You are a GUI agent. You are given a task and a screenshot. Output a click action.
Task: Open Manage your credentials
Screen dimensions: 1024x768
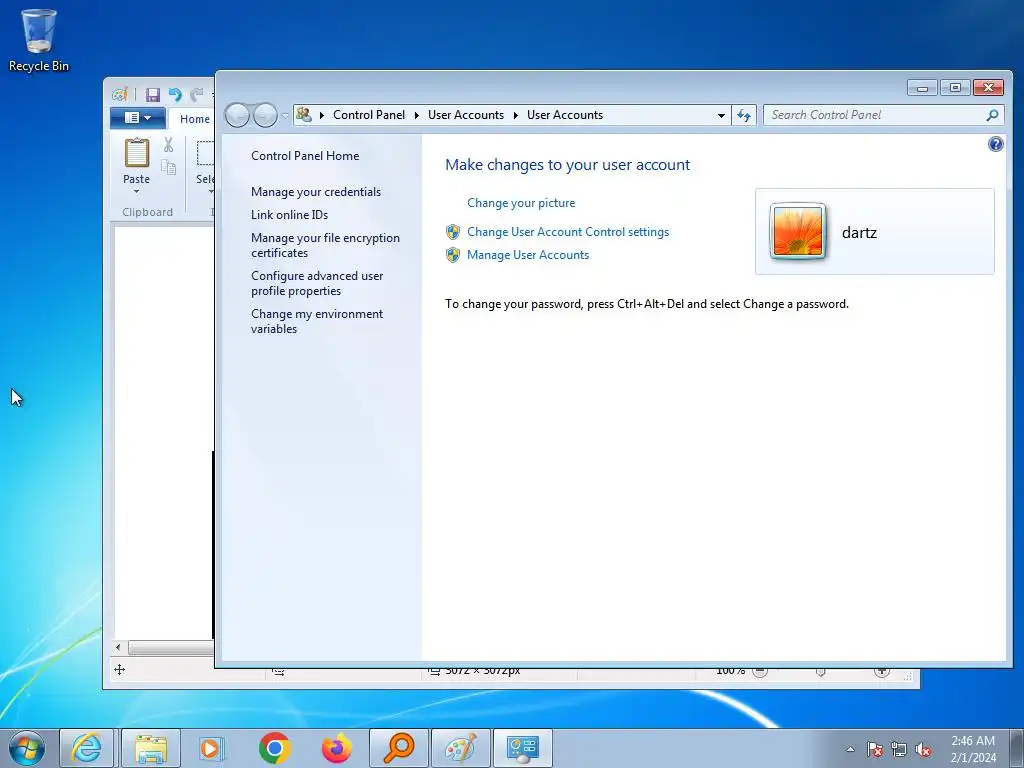point(316,191)
